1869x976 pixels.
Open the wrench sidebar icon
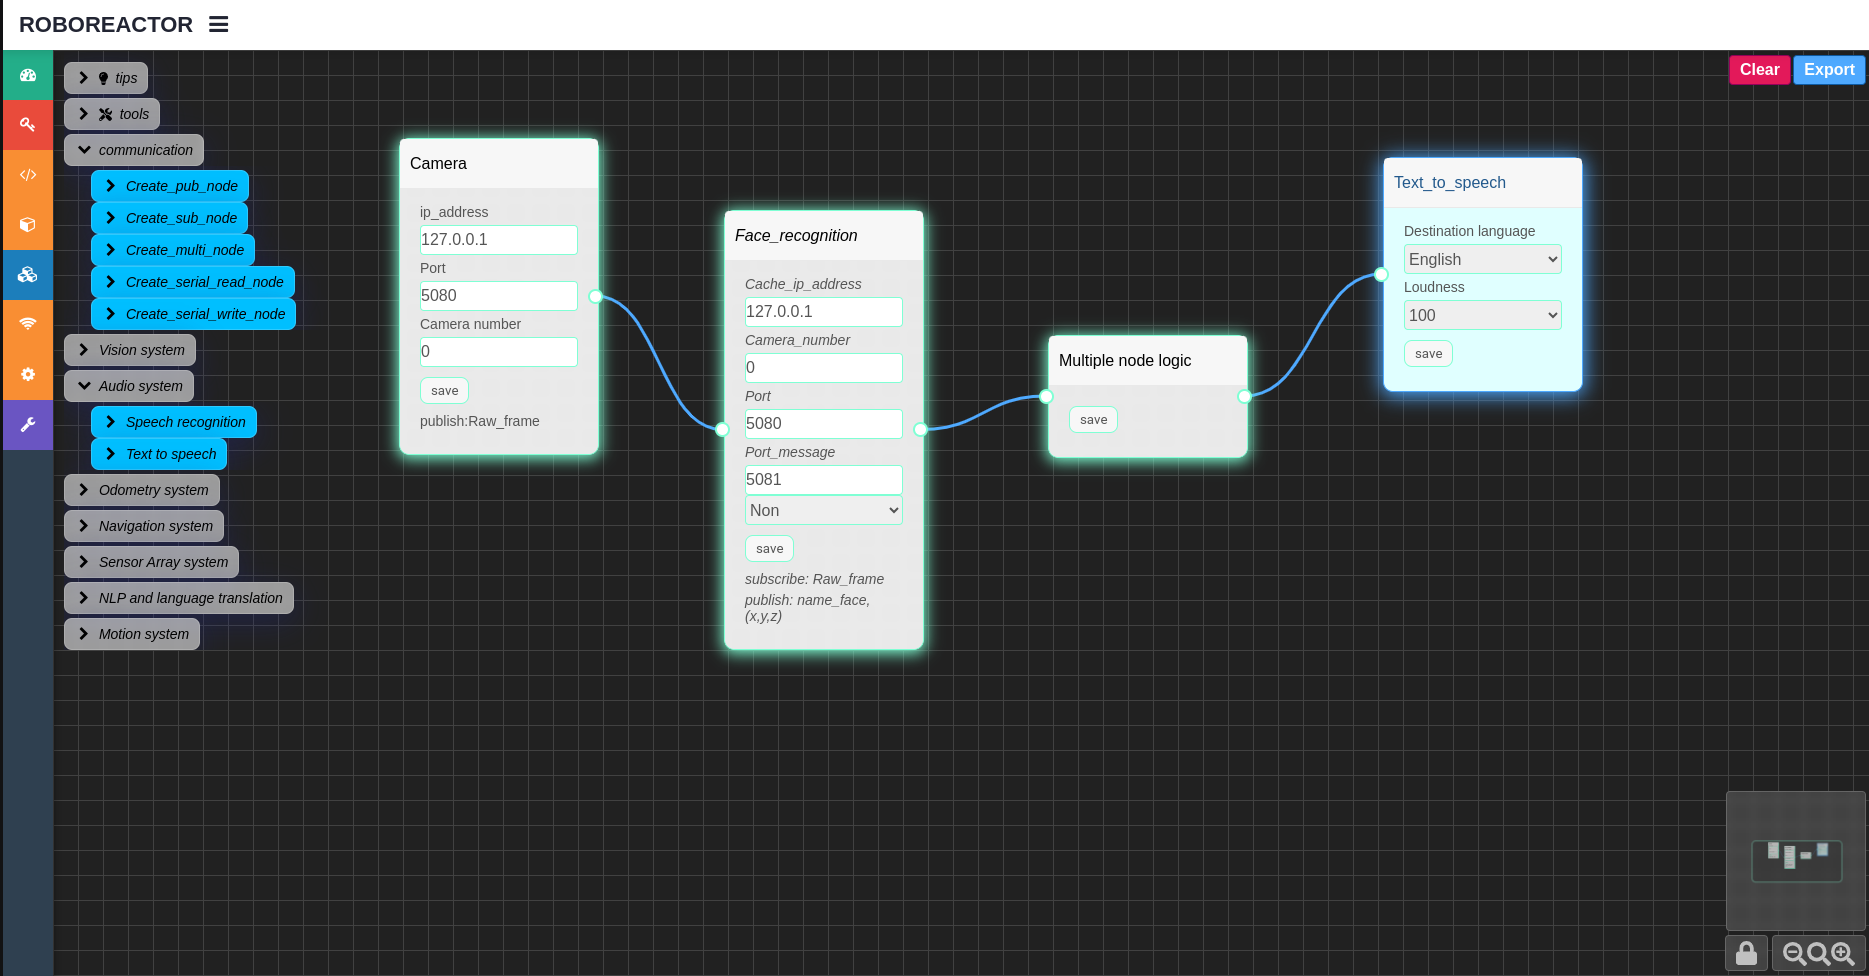click(28, 424)
